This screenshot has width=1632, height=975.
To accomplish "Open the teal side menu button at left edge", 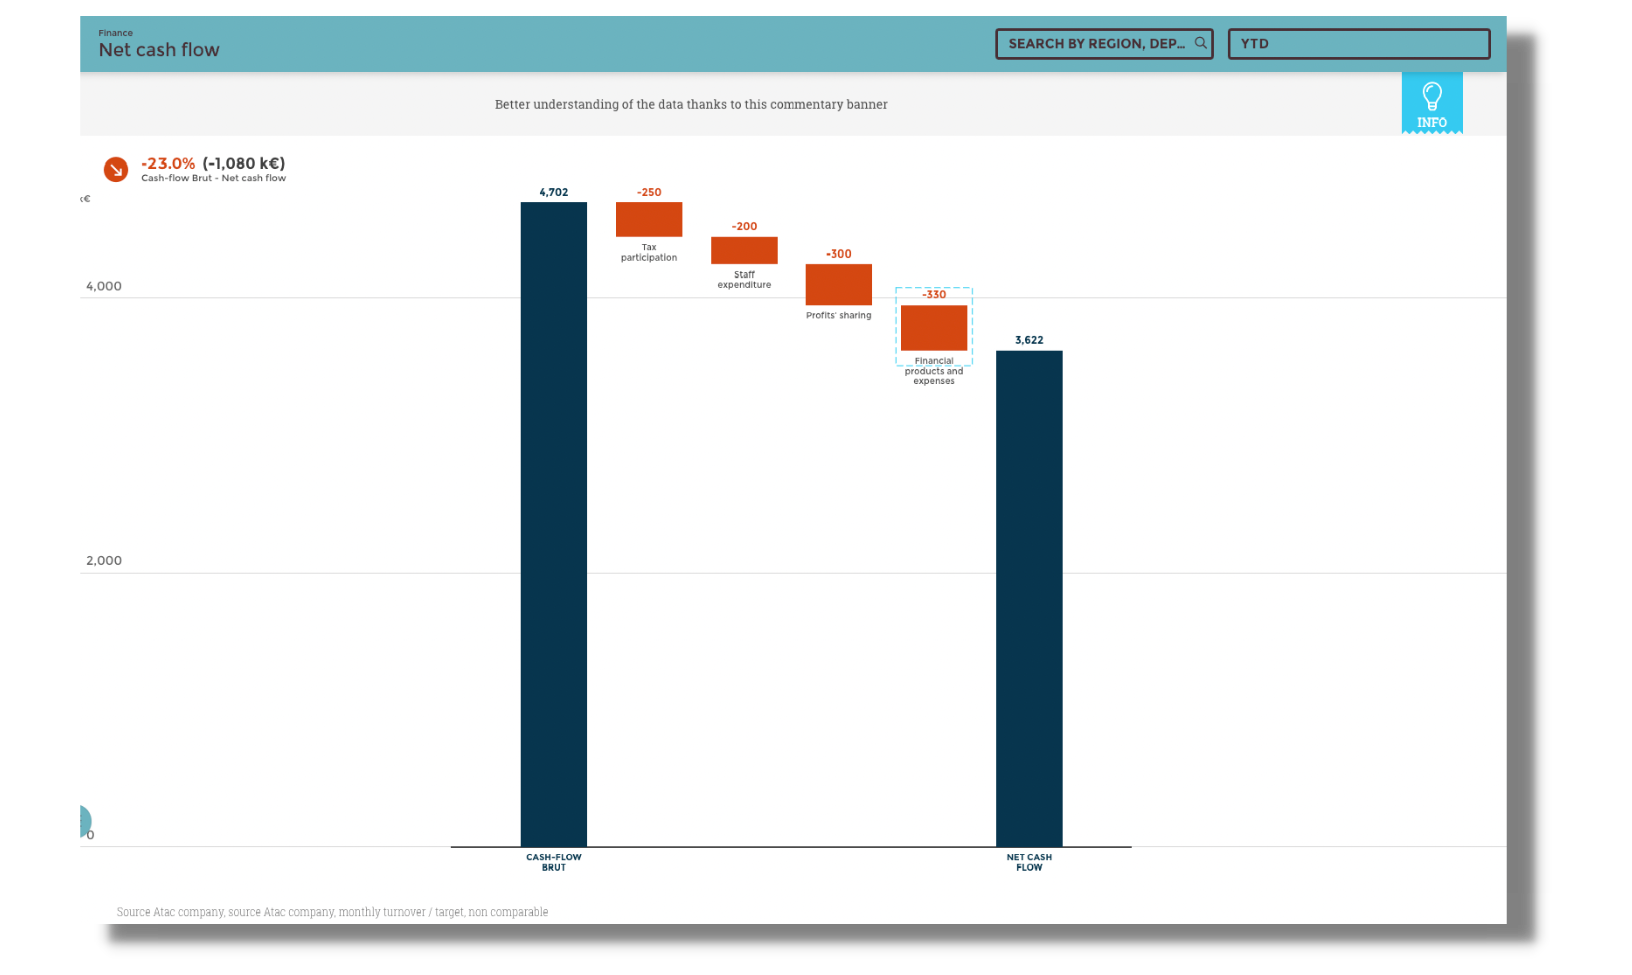I will (x=84, y=822).
